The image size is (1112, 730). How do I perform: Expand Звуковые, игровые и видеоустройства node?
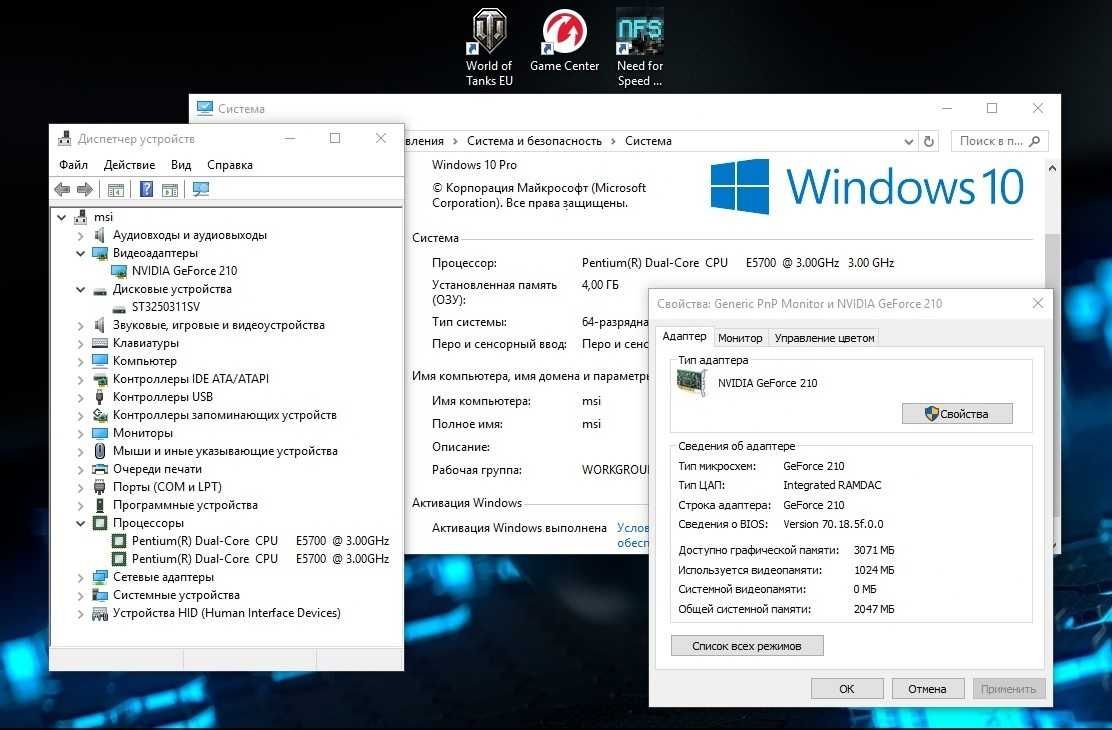pos(81,326)
